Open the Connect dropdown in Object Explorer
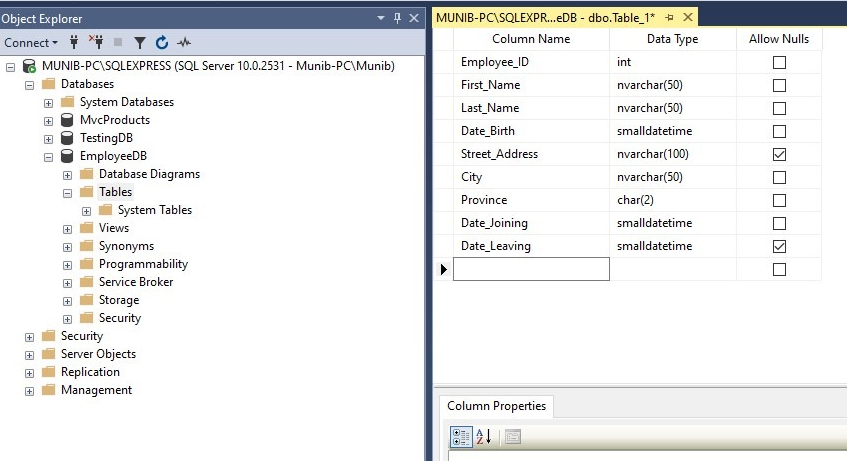 [31, 42]
